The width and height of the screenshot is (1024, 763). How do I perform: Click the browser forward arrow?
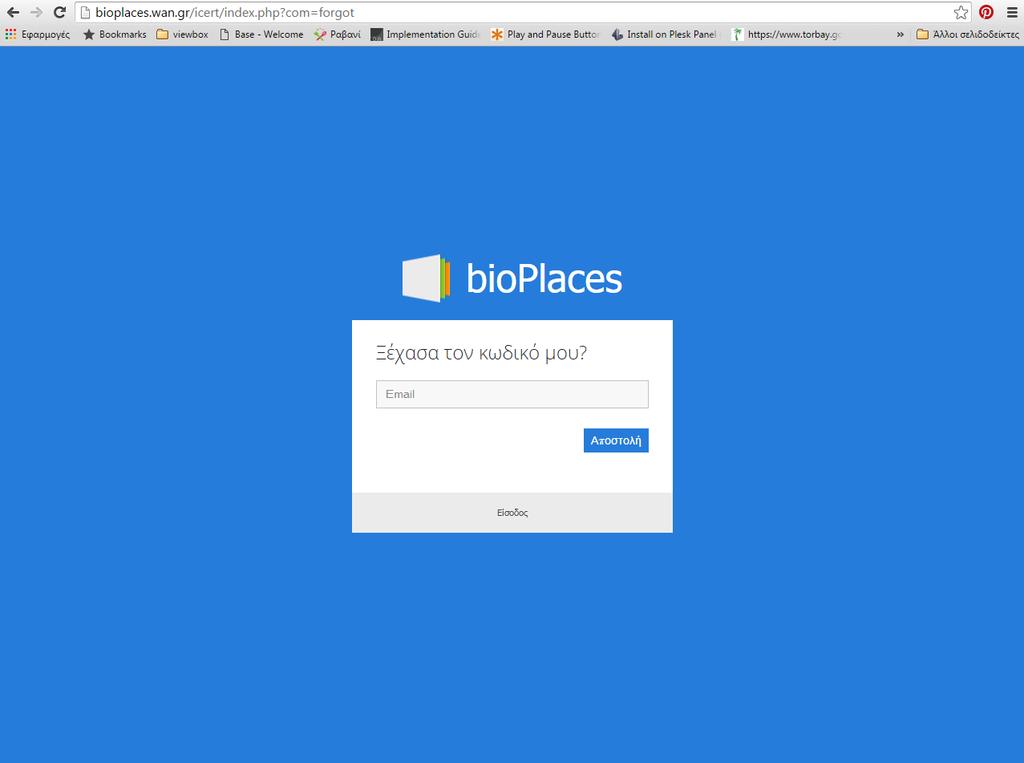[37, 12]
